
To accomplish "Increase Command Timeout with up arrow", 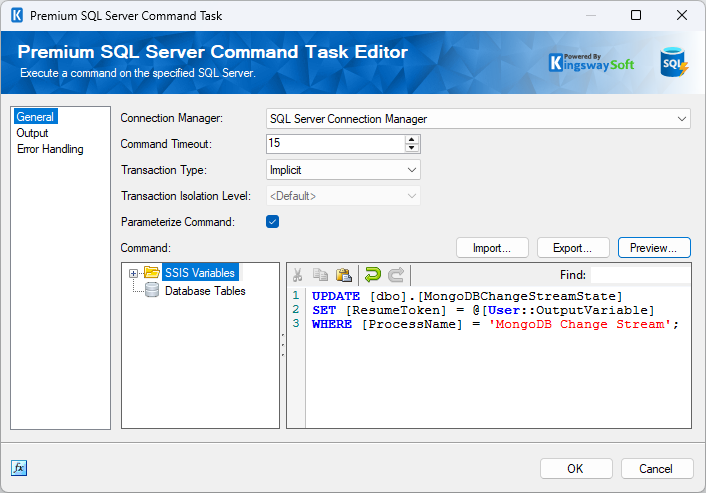I will 411,140.
